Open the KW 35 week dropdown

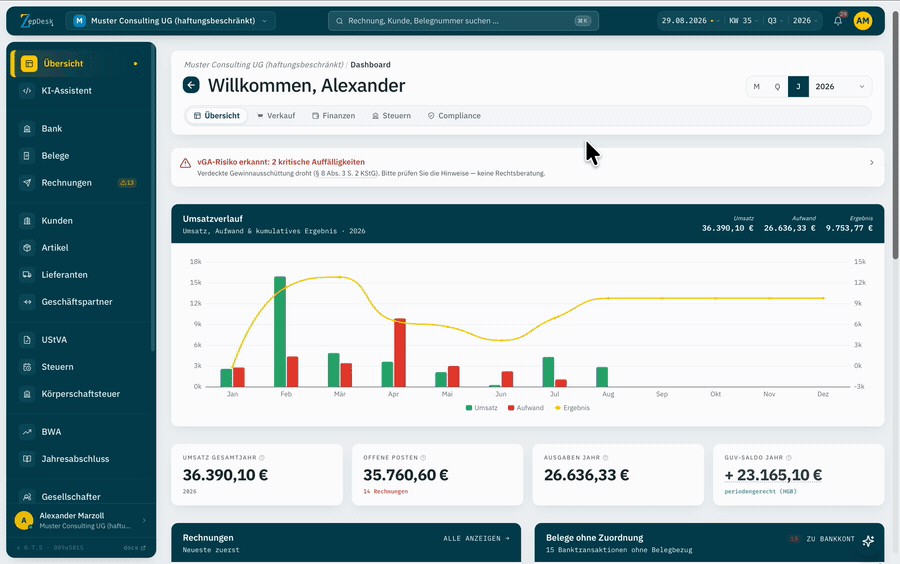tap(743, 21)
